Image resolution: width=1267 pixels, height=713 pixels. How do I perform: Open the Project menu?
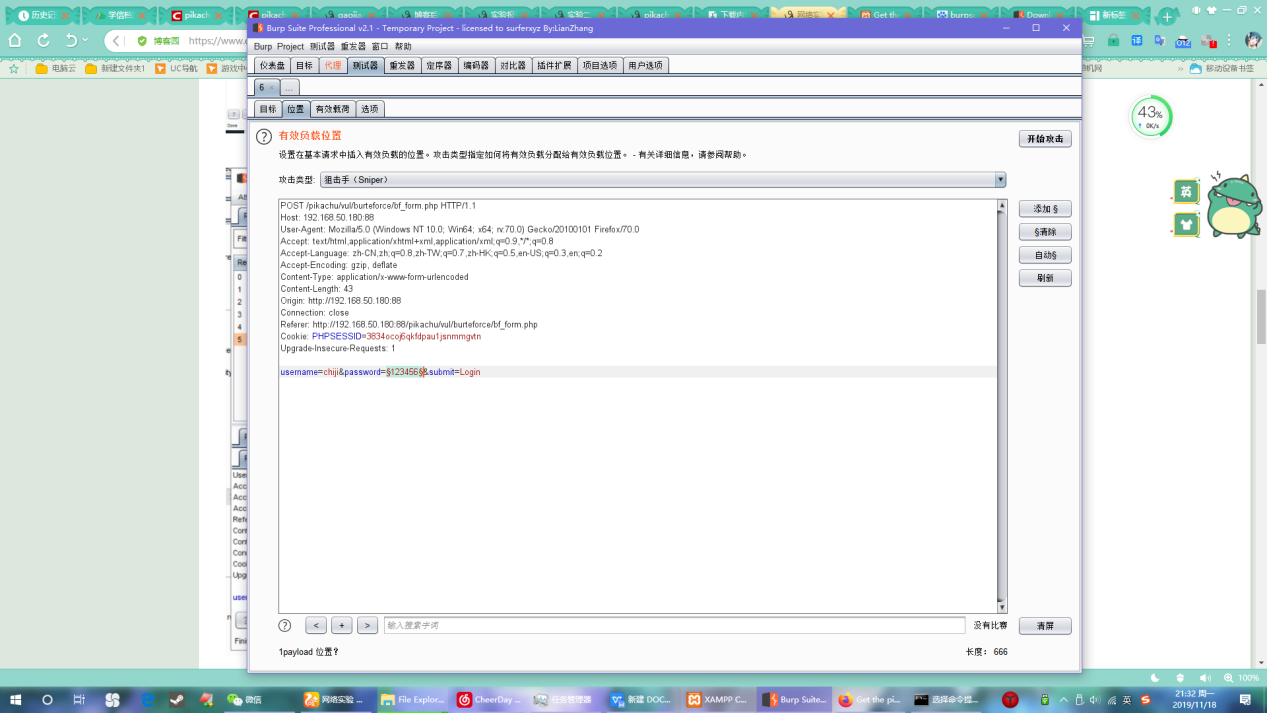tap(290, 47)
